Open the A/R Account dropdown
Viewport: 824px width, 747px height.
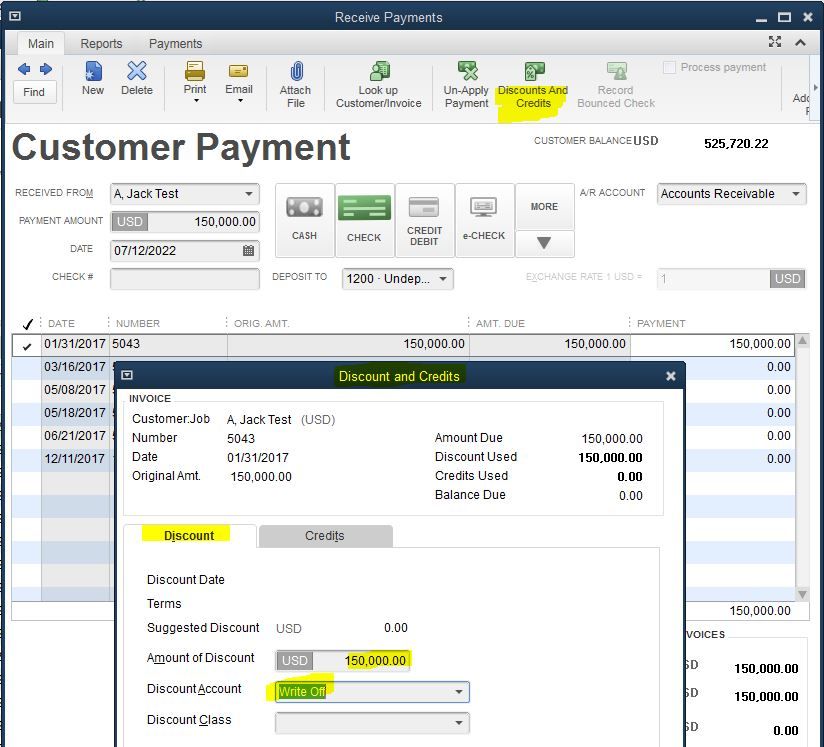pyautogui.click(x=796, y=194)
